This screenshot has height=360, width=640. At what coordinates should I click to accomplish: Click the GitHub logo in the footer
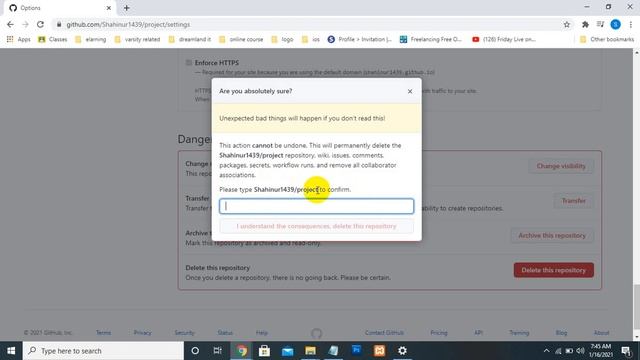[x=316, y=333]
